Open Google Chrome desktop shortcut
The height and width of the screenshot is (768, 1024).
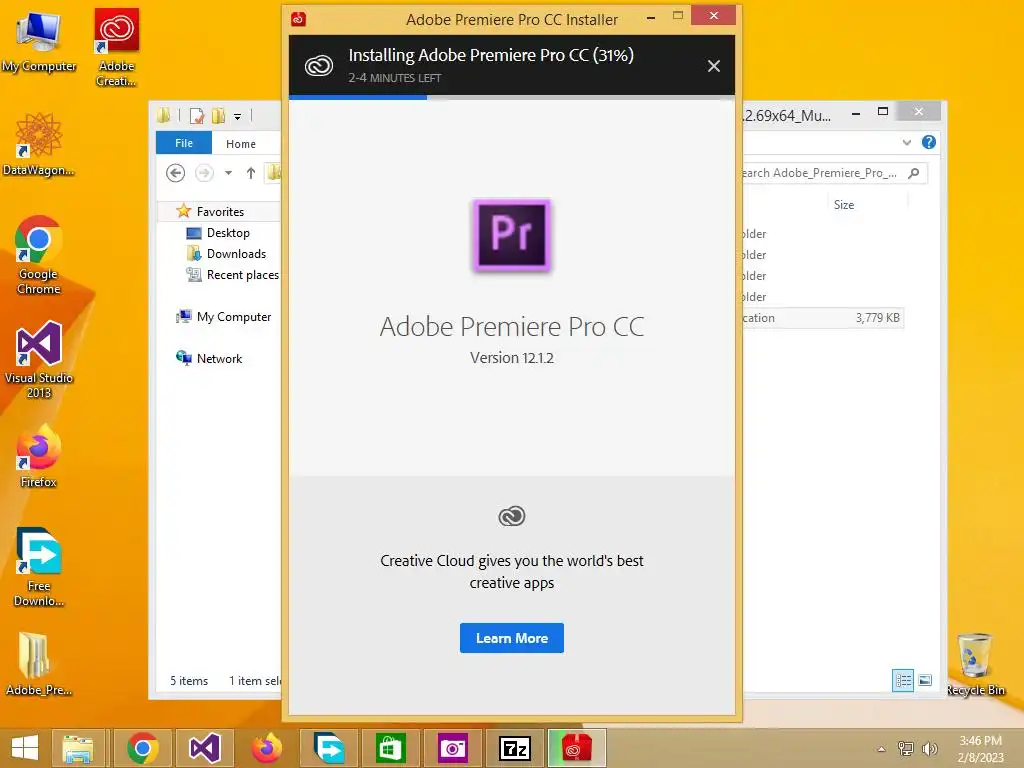tap(39, 255)
